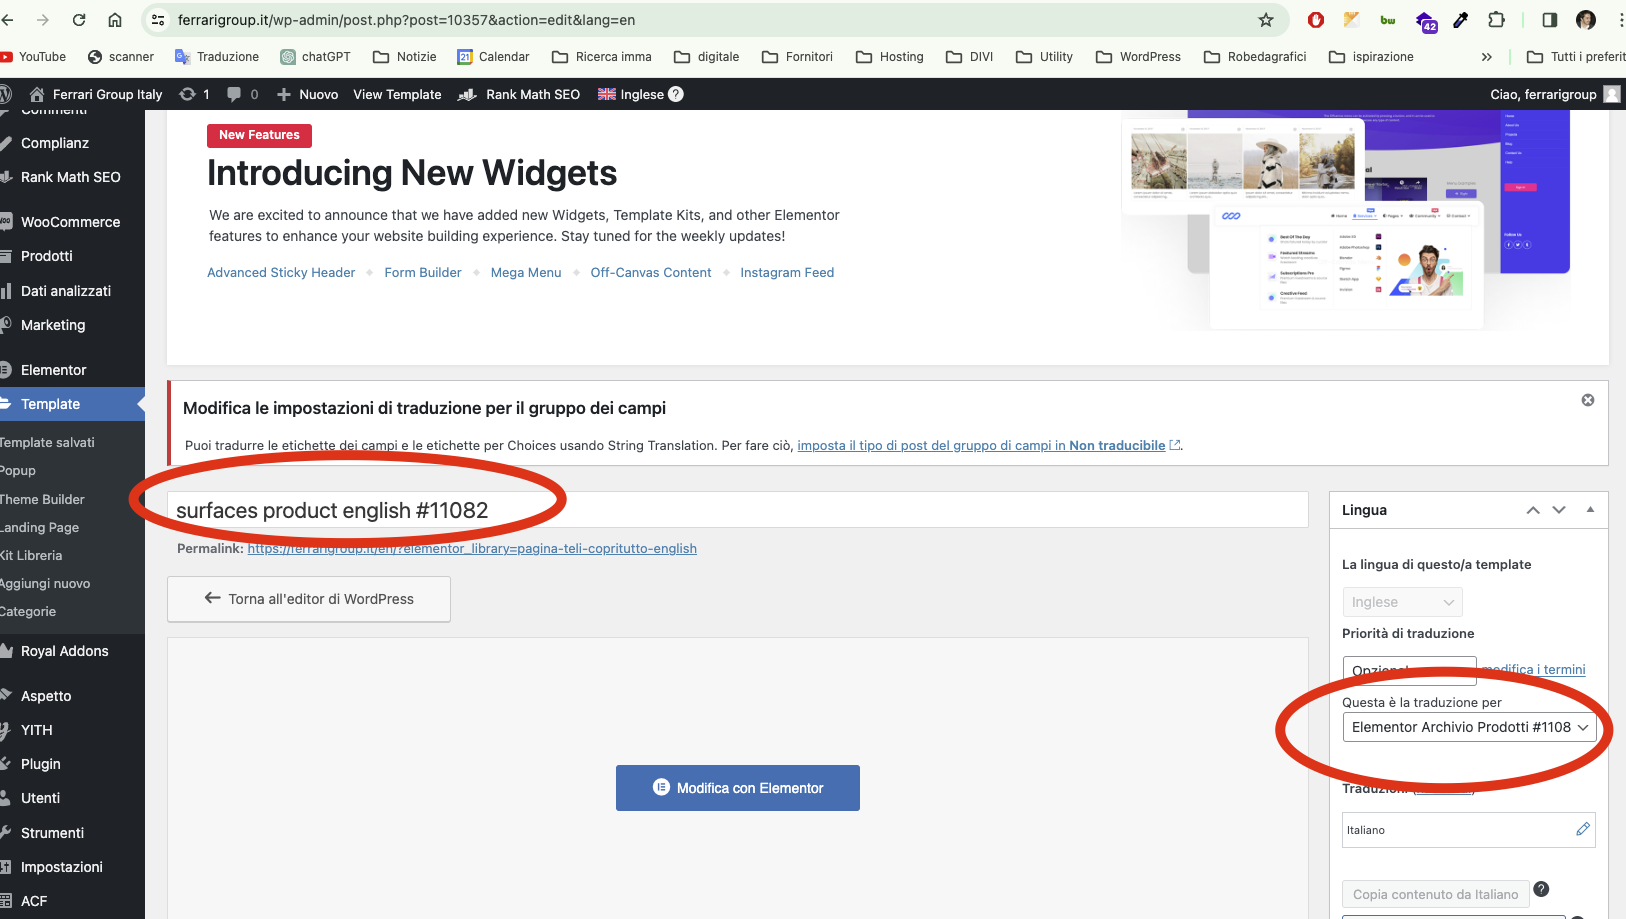Click Copia contenuto da Italiano button
Screen dimensions: 1626x919
point(1436,894)
